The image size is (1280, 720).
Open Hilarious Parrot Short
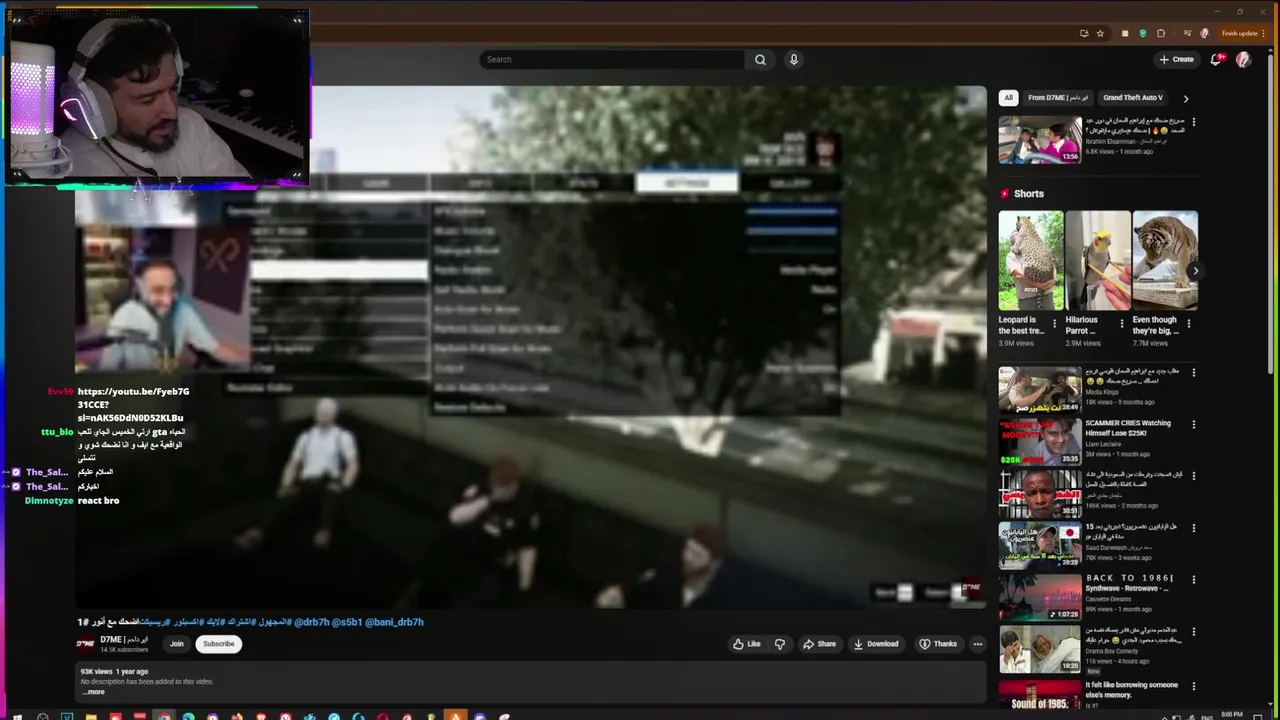pos(1098,260)
